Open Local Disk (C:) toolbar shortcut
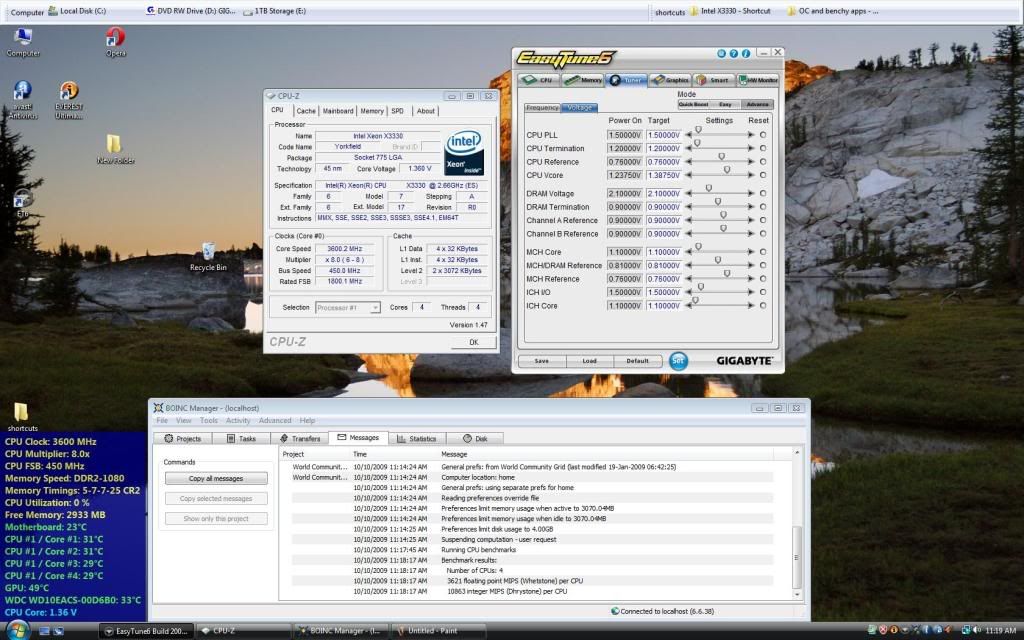The height and width of the screenshot is (640, 1024). pos(77,11)
